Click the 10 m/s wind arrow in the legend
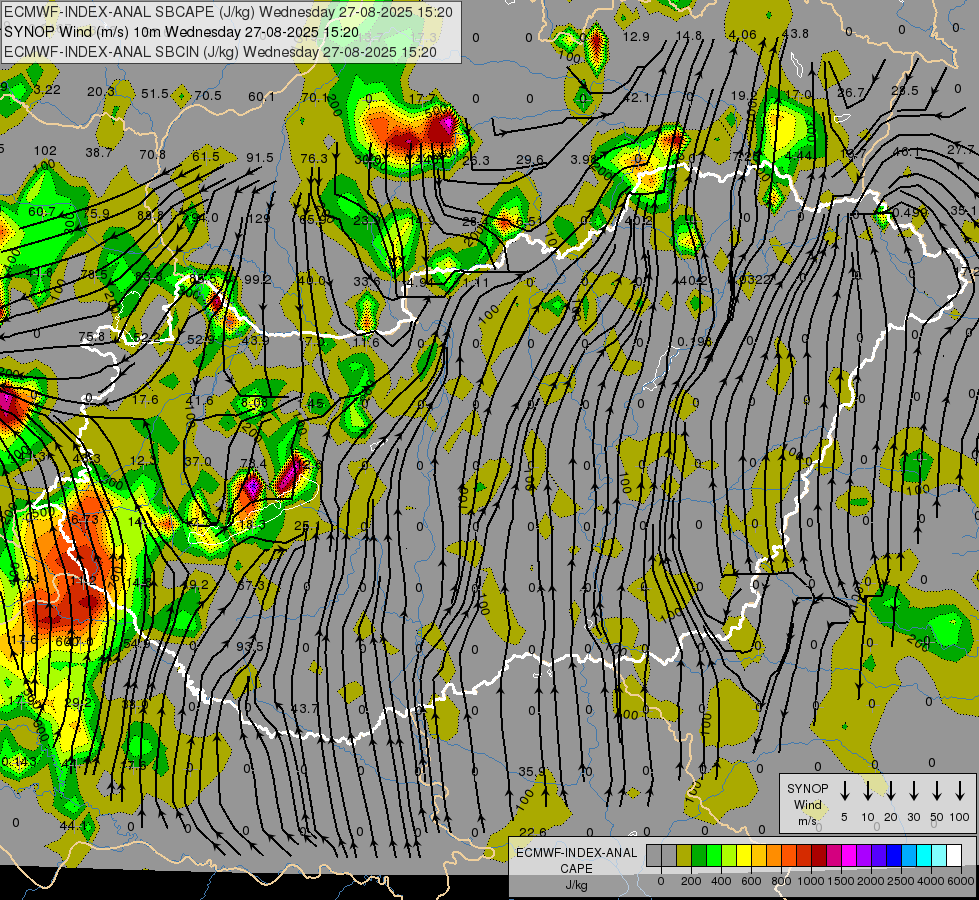Image resolution: width=979 pixels, height=900 pixels. pos(867,791)
